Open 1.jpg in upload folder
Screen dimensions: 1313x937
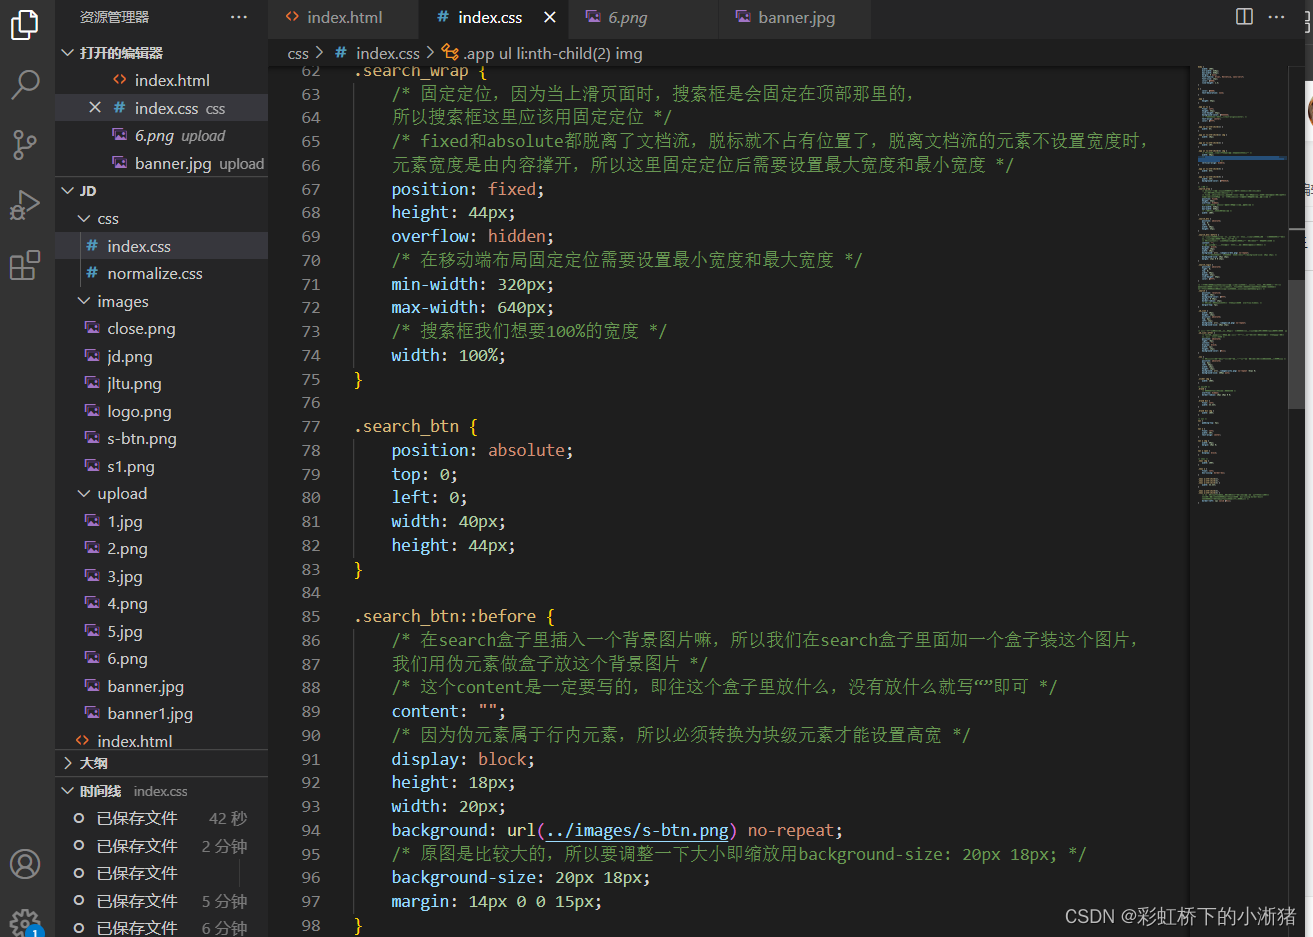[161, 521]
